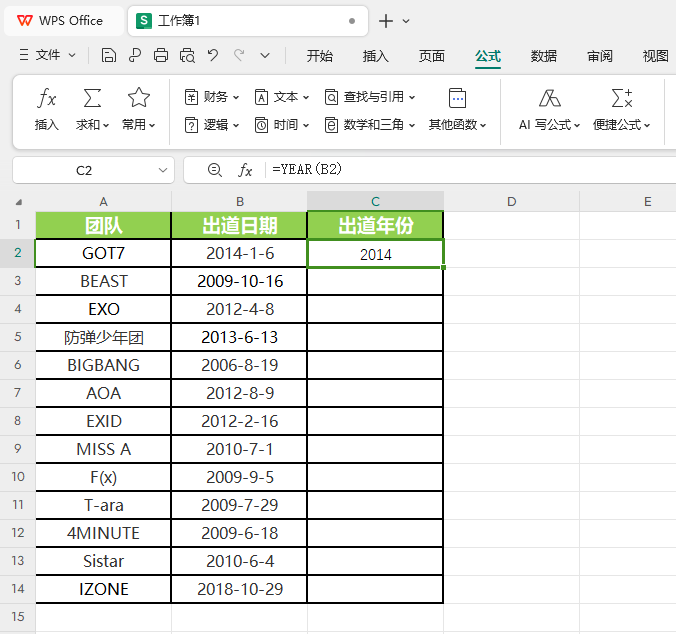Click the Undo arrow icon
This screenshot has height=634, width=676.
(213, 56)
